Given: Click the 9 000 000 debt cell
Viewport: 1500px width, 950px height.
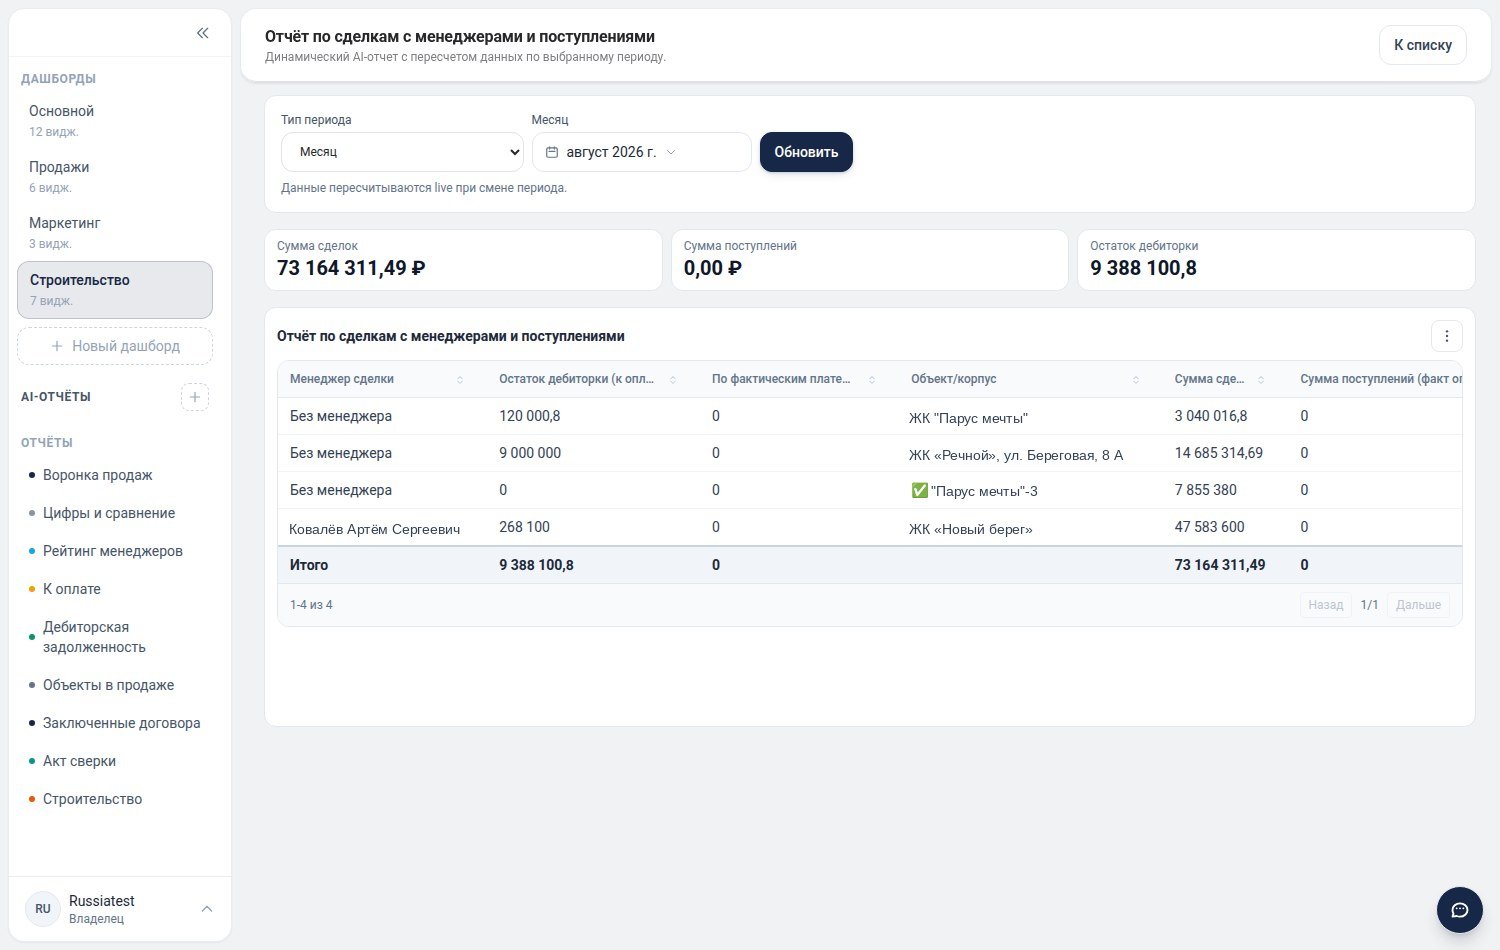Looking at the screenshot, I should click(x=530, y=453).
